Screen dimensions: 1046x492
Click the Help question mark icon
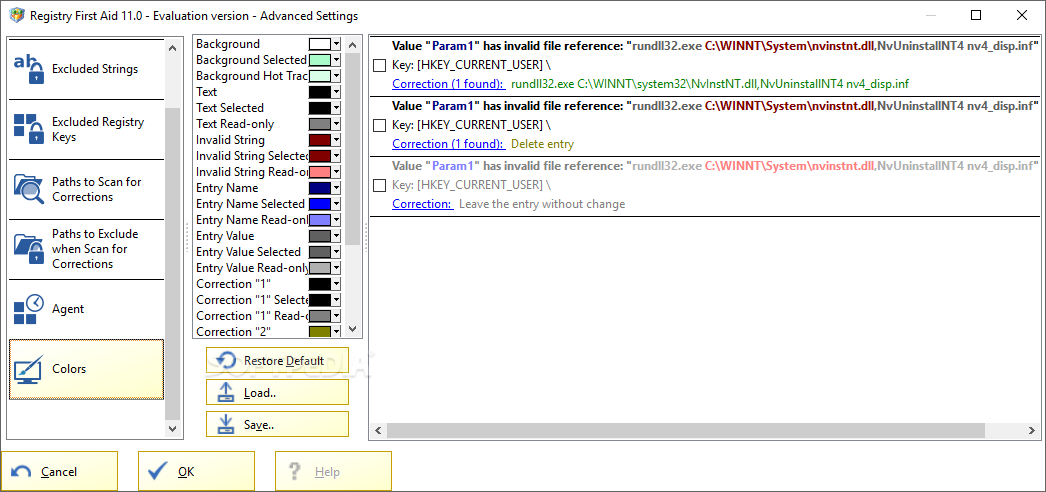pyautogui.click(x=296, y=472)
